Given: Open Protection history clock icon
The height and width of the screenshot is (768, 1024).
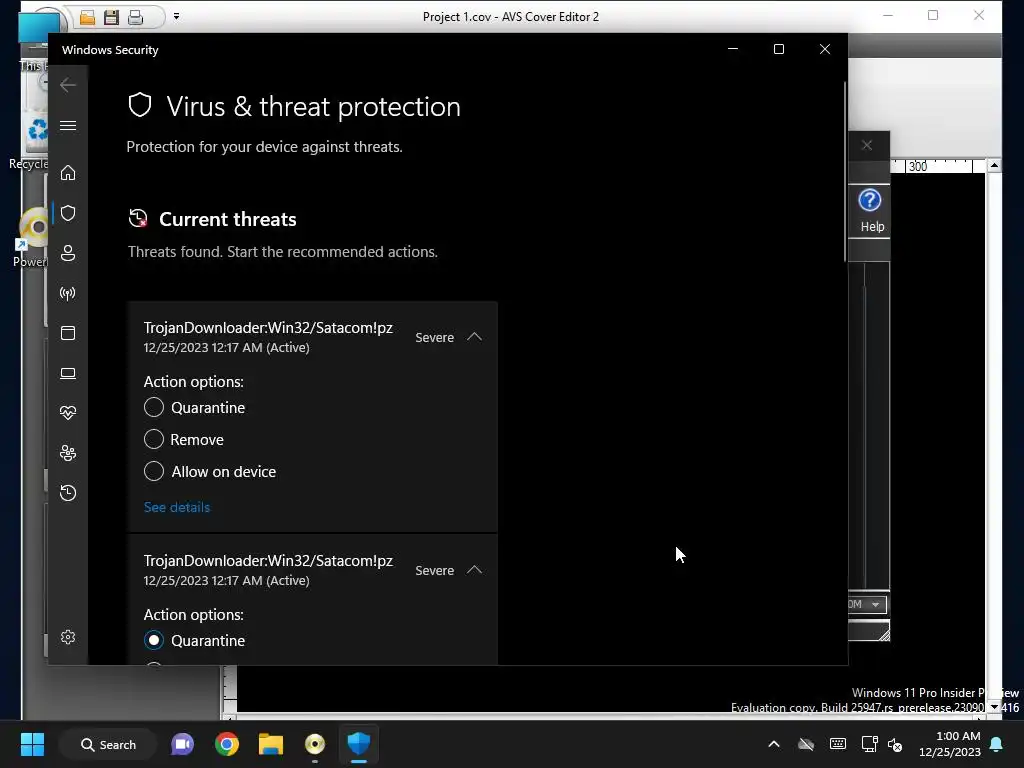Looking at the screenshot, I should click(x=68, y=493).
